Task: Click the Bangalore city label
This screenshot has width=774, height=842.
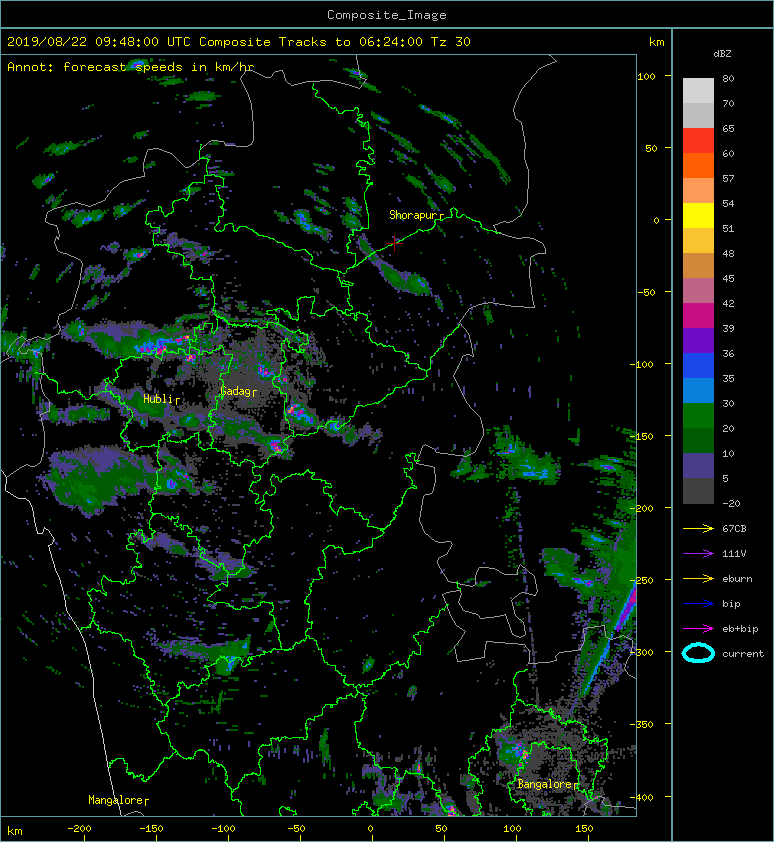Action: 548,785
